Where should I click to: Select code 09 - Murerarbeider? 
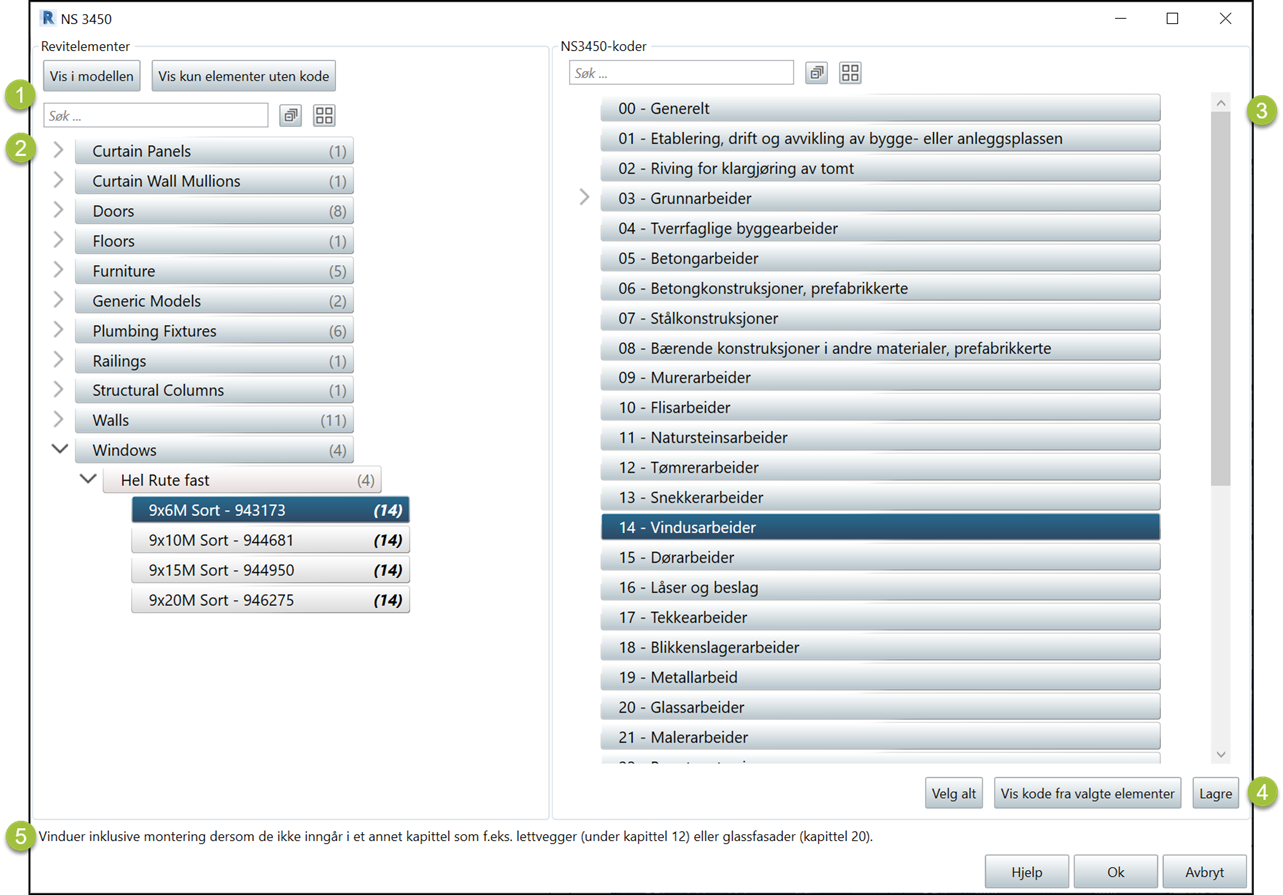coord(880,377)
